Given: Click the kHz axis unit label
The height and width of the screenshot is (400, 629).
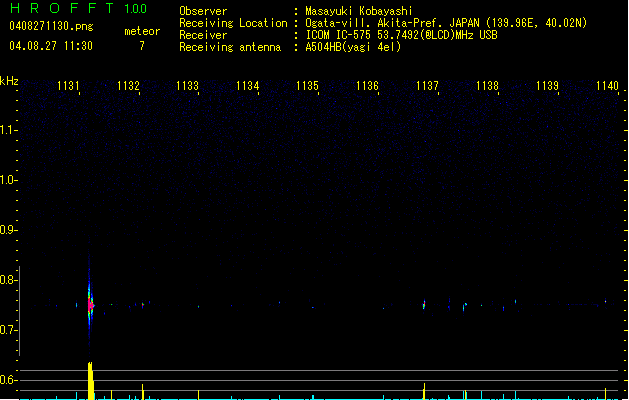Looking at the screenshot, I should coord(9,81).
